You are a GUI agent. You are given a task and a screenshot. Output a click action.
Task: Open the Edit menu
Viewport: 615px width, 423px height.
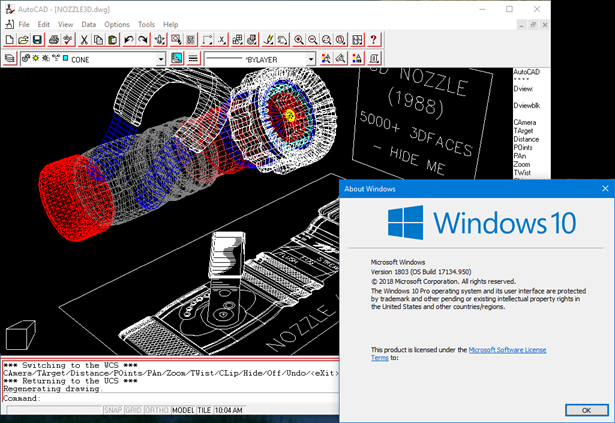44,24
